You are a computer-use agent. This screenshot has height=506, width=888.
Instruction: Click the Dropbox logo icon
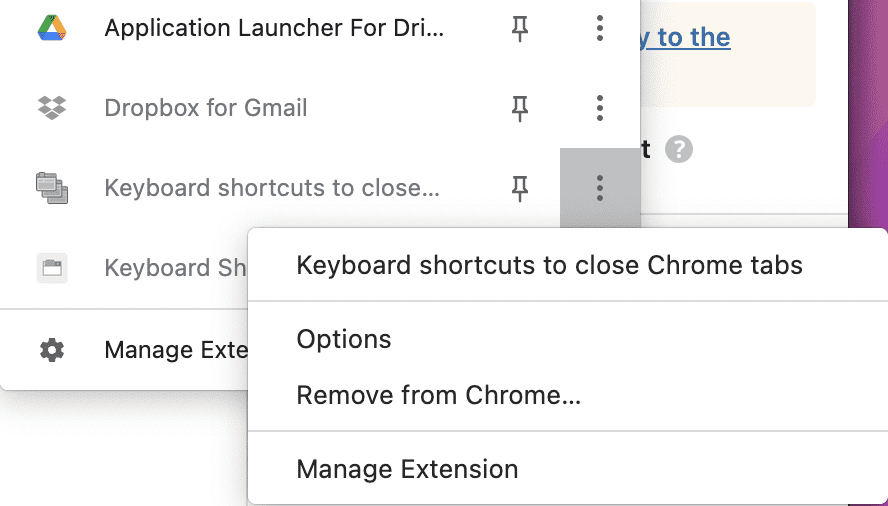52,108
